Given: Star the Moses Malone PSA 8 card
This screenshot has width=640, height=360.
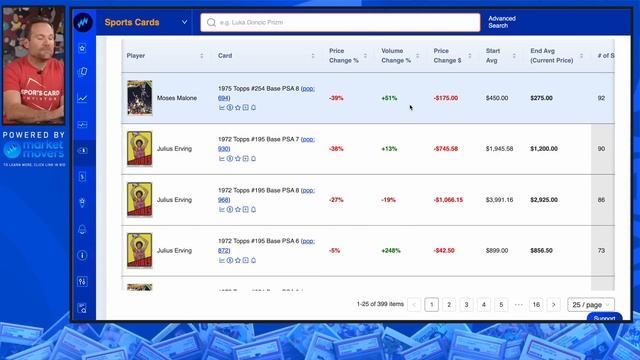Looking at the screenshot, I should (238, 108).
